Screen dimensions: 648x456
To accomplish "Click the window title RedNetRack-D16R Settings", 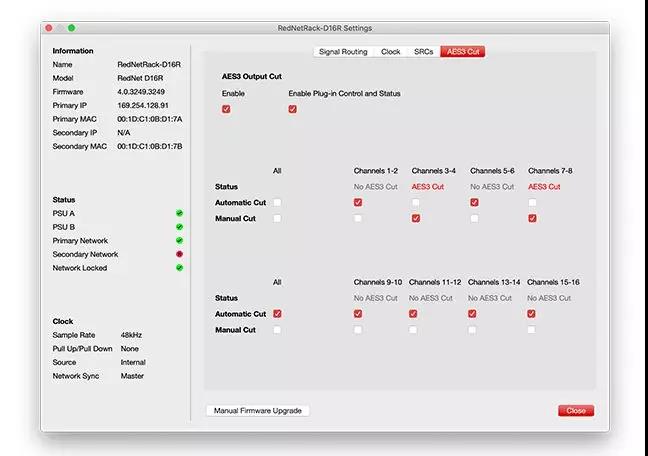I will [x=325, y=28].
